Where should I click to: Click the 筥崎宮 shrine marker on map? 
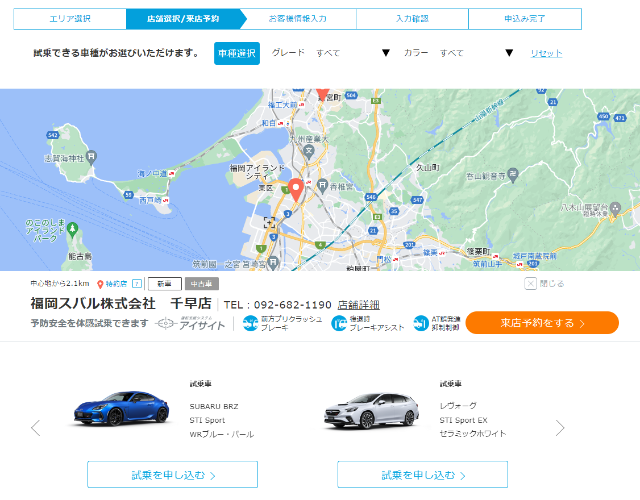click(274, 263)
